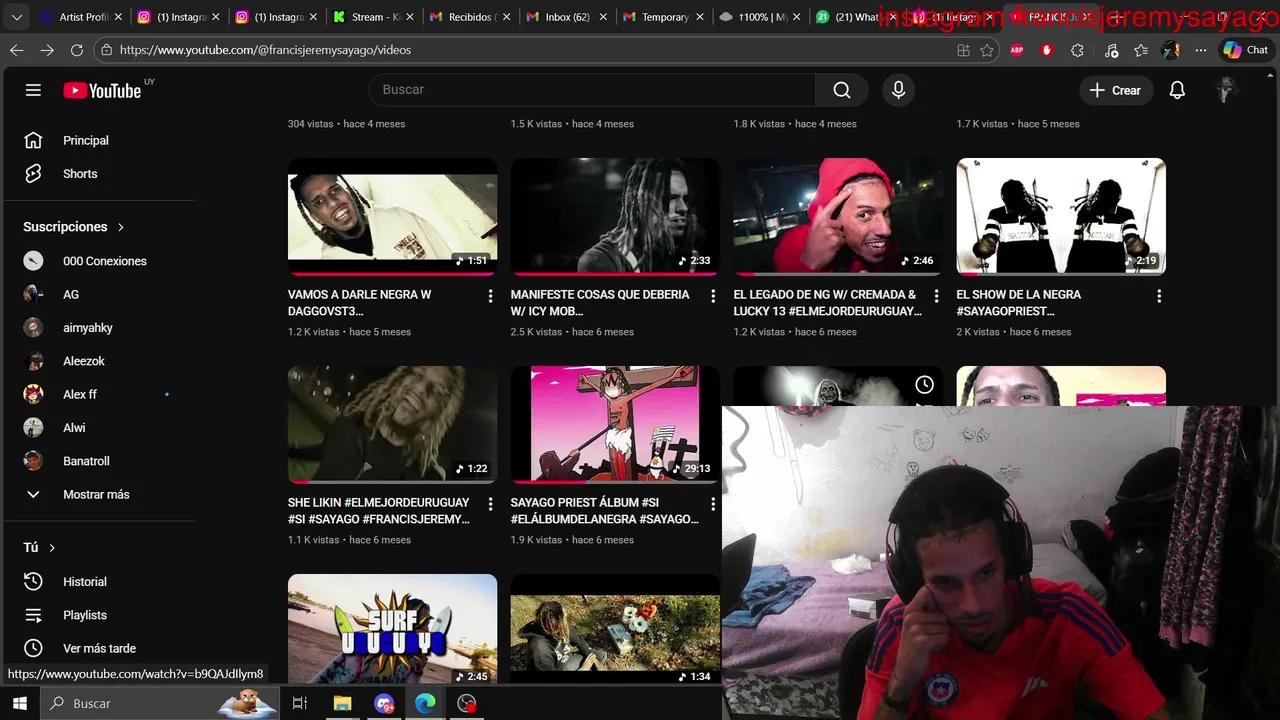Expand Mostrar más subscriptions
This screenshot has height=720, width=1280.
[x=98, y=495]
